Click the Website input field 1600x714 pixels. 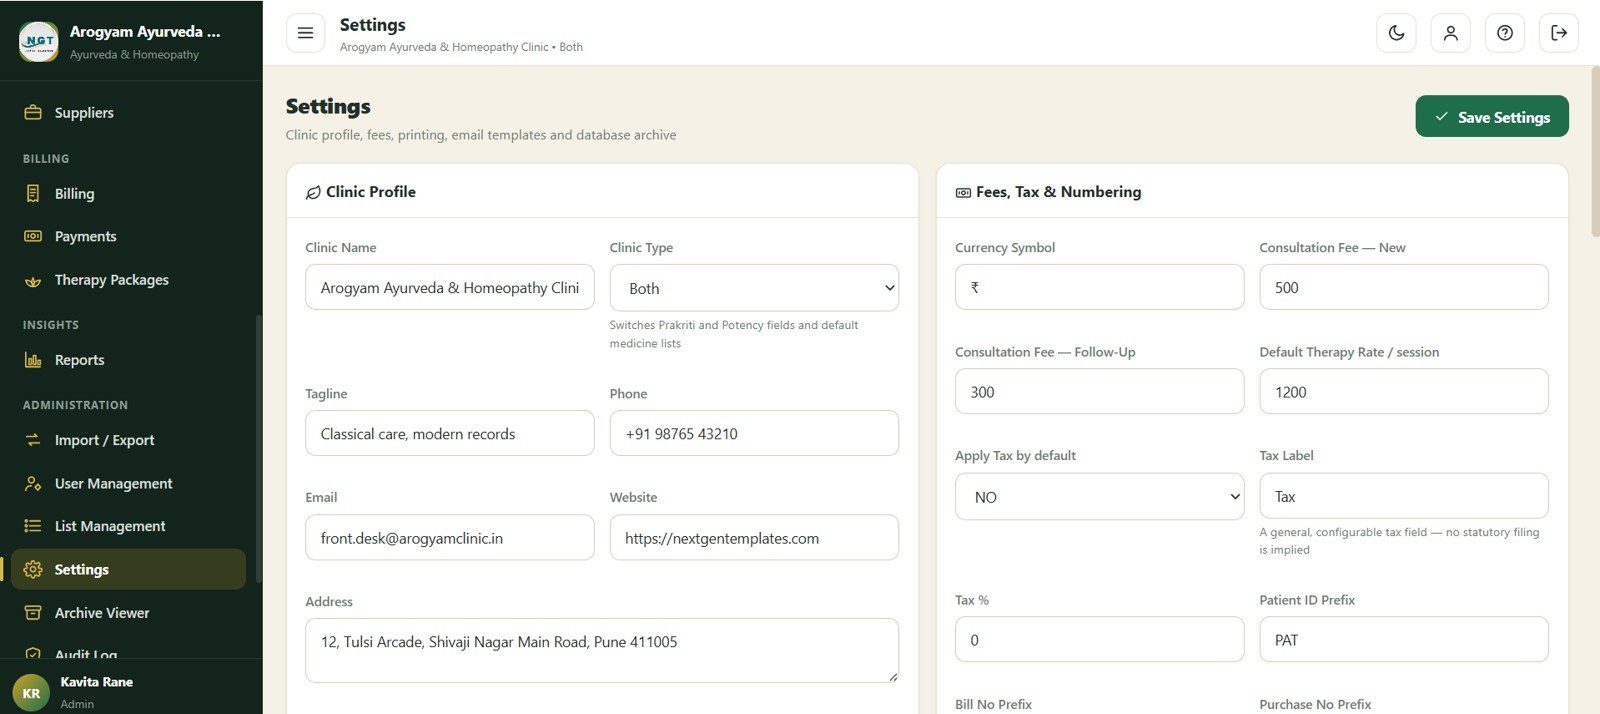[754, 538]
